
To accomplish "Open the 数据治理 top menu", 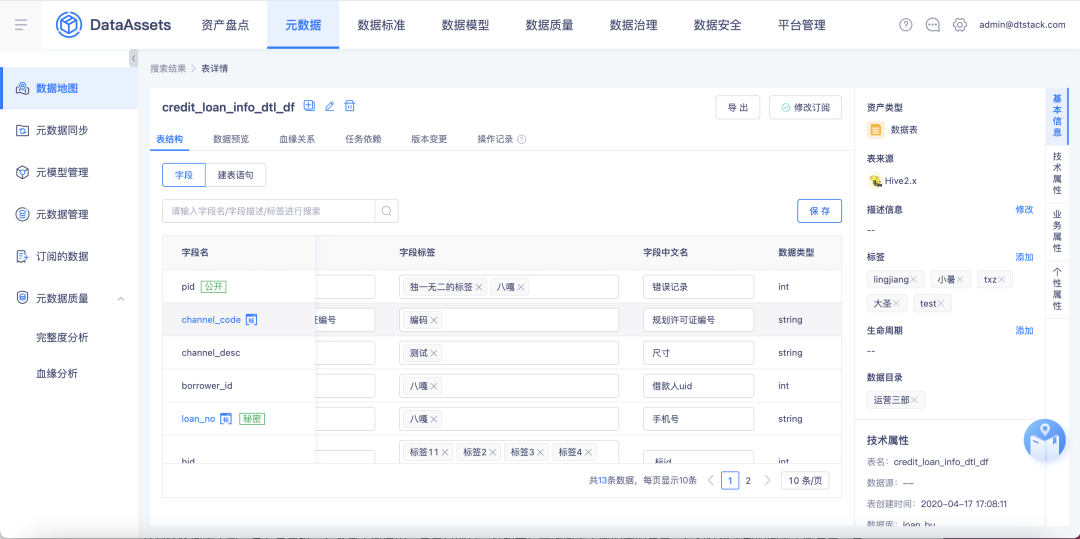I will point(633,25).
